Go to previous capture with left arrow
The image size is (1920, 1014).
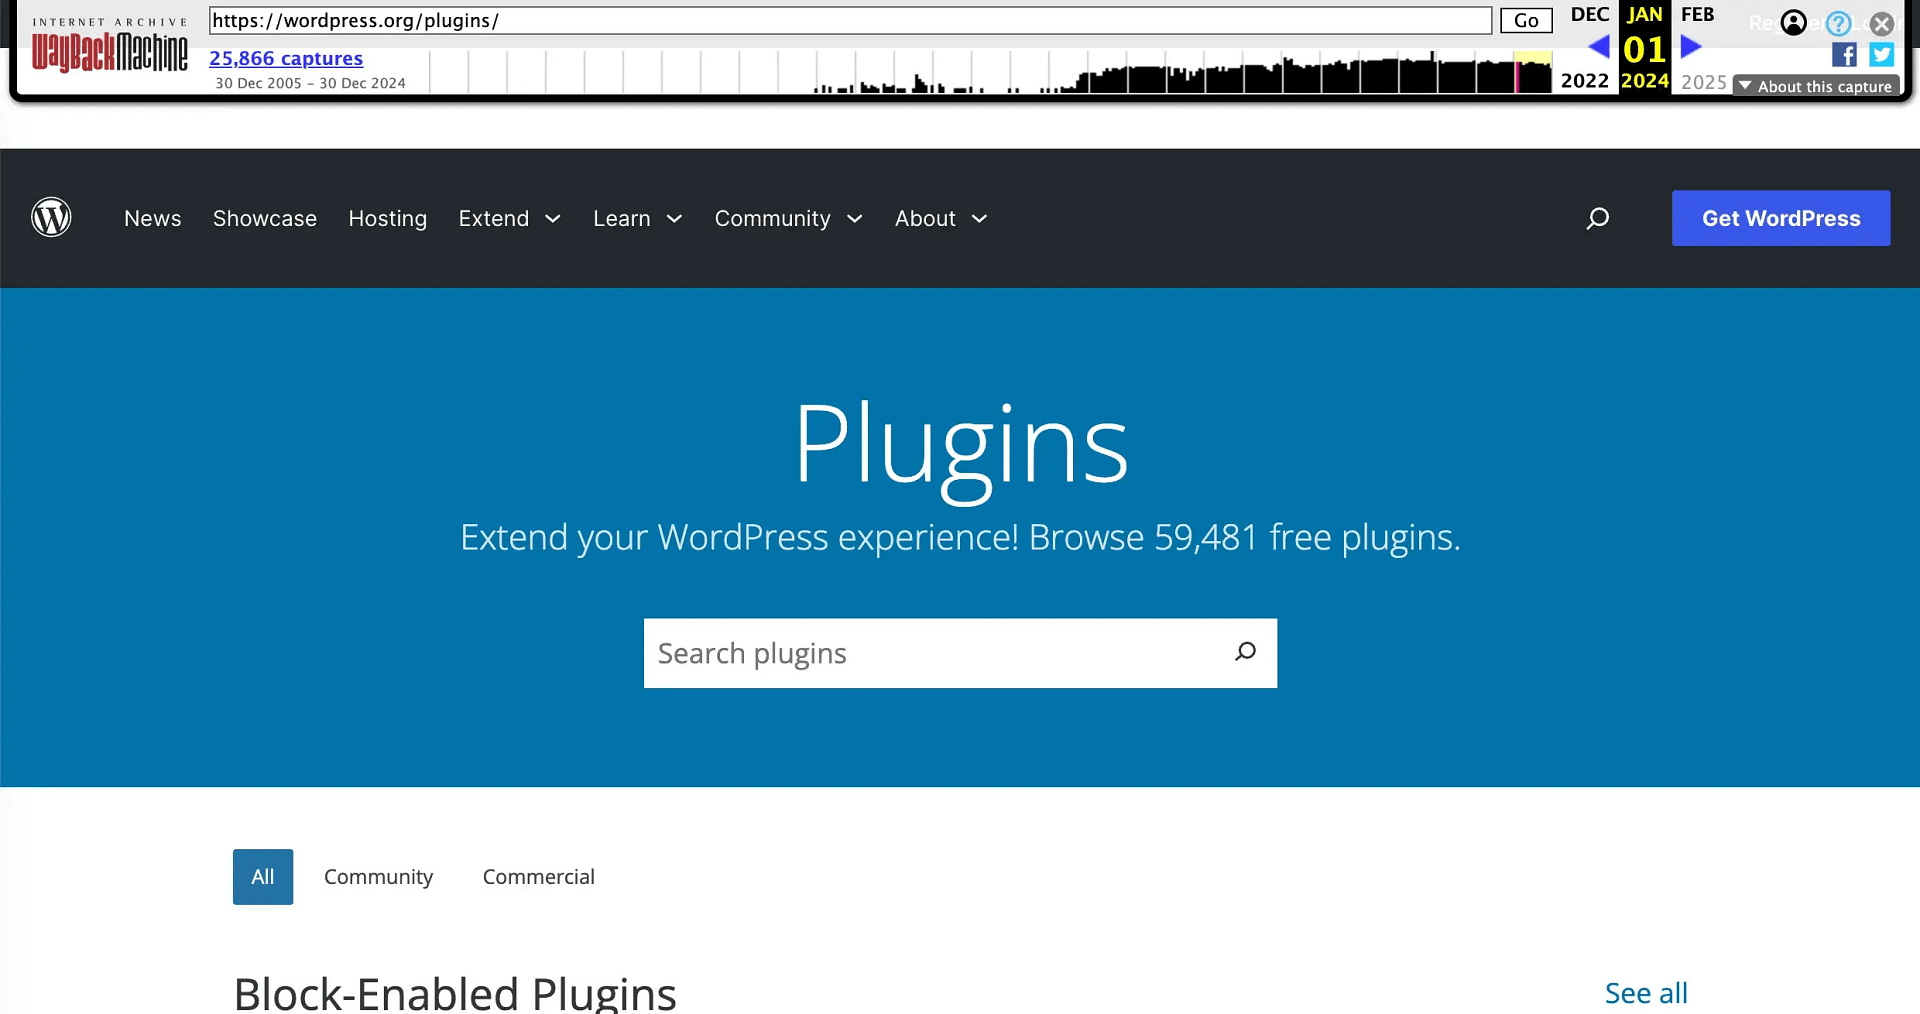1599,47
